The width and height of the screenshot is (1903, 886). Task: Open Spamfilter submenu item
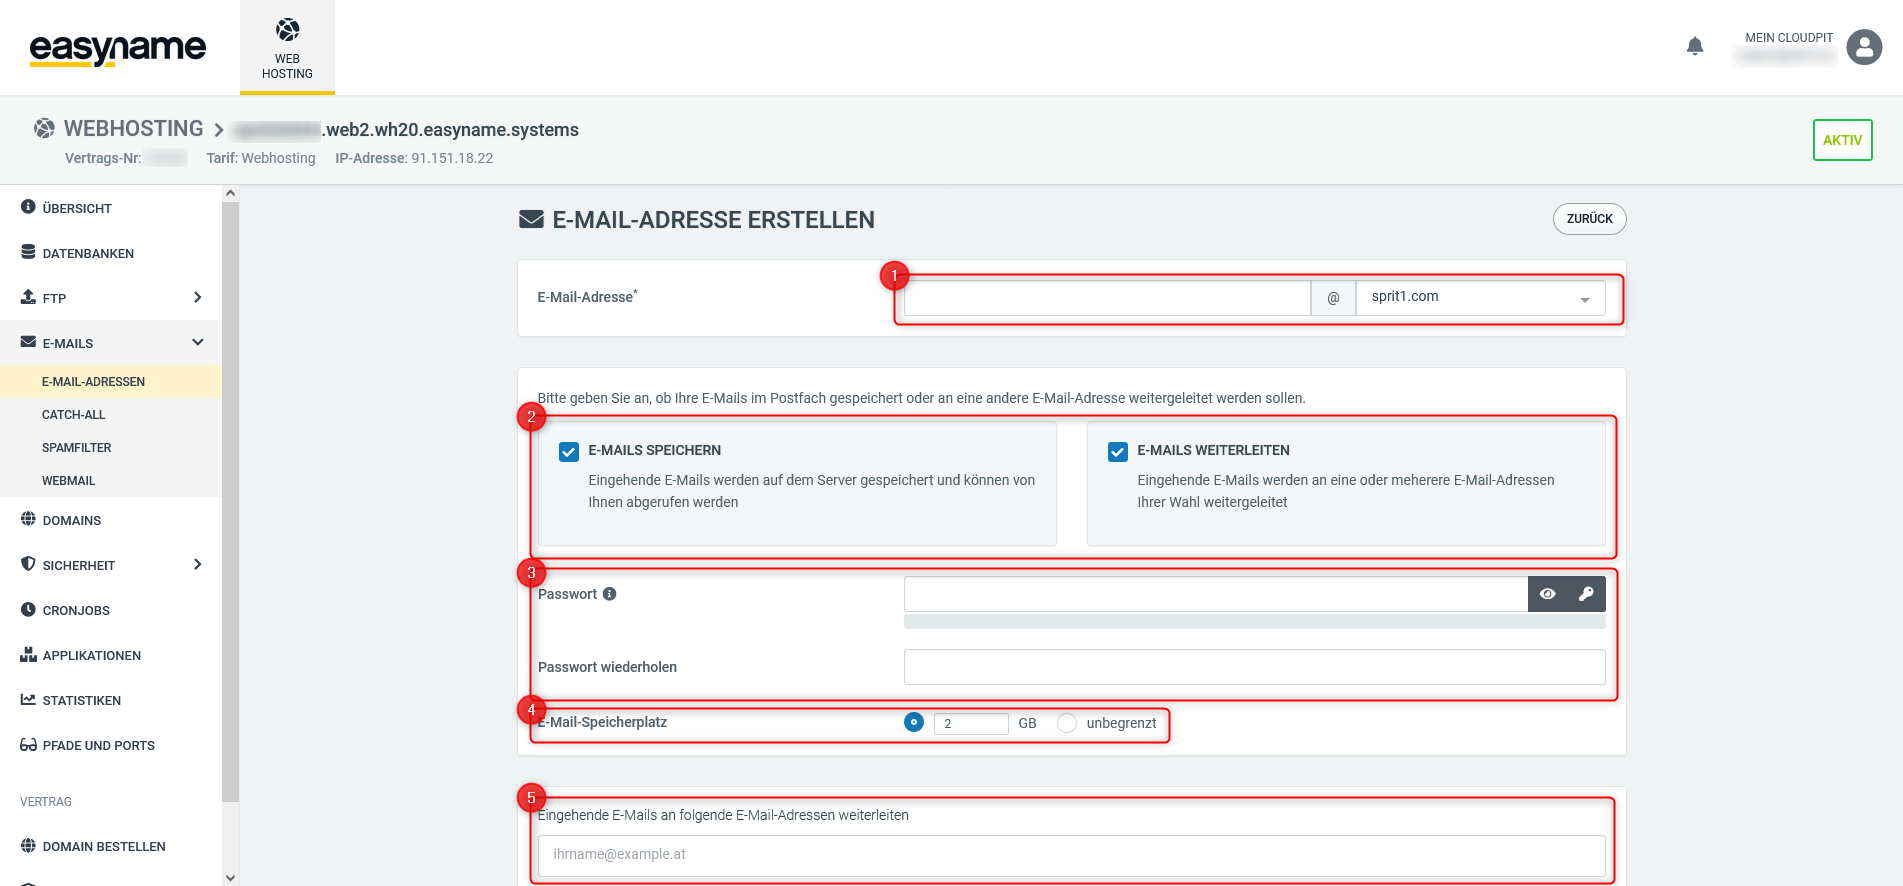point(76,448)
